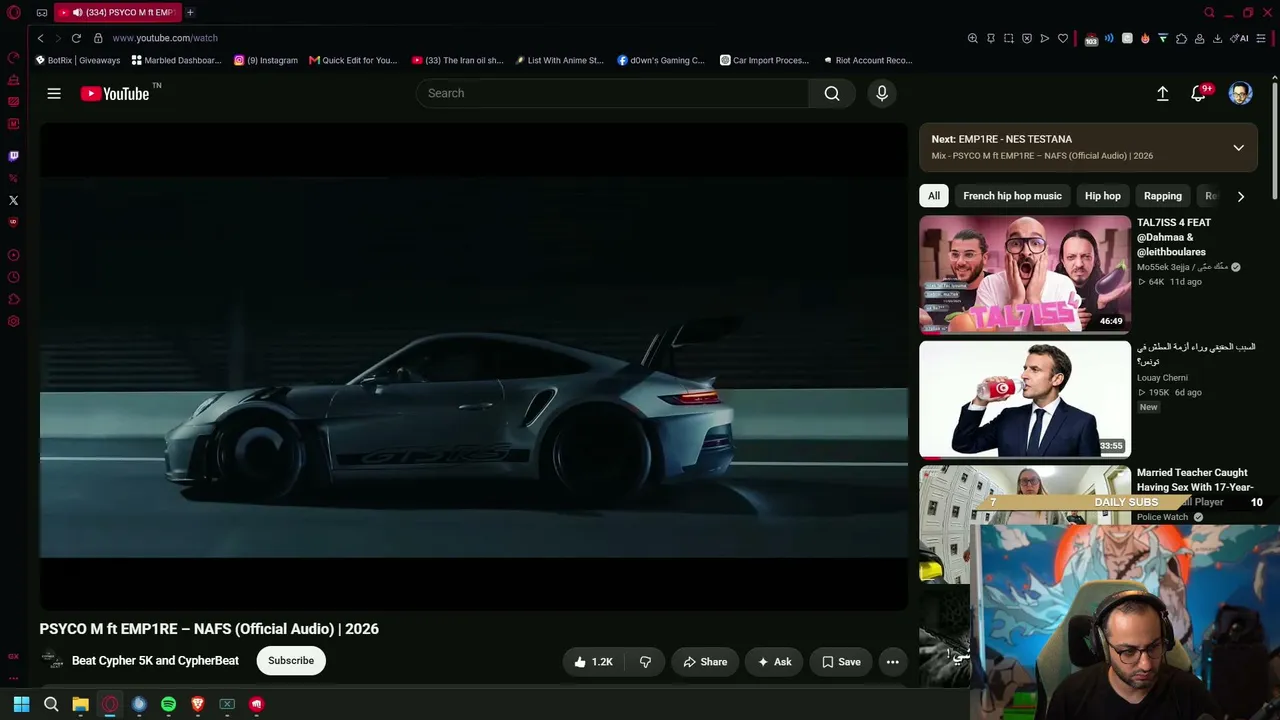Open the Beat Cypher 5K channel avatar
Viewport: 1280px width, 720px height.
click(x=51, y=661)
